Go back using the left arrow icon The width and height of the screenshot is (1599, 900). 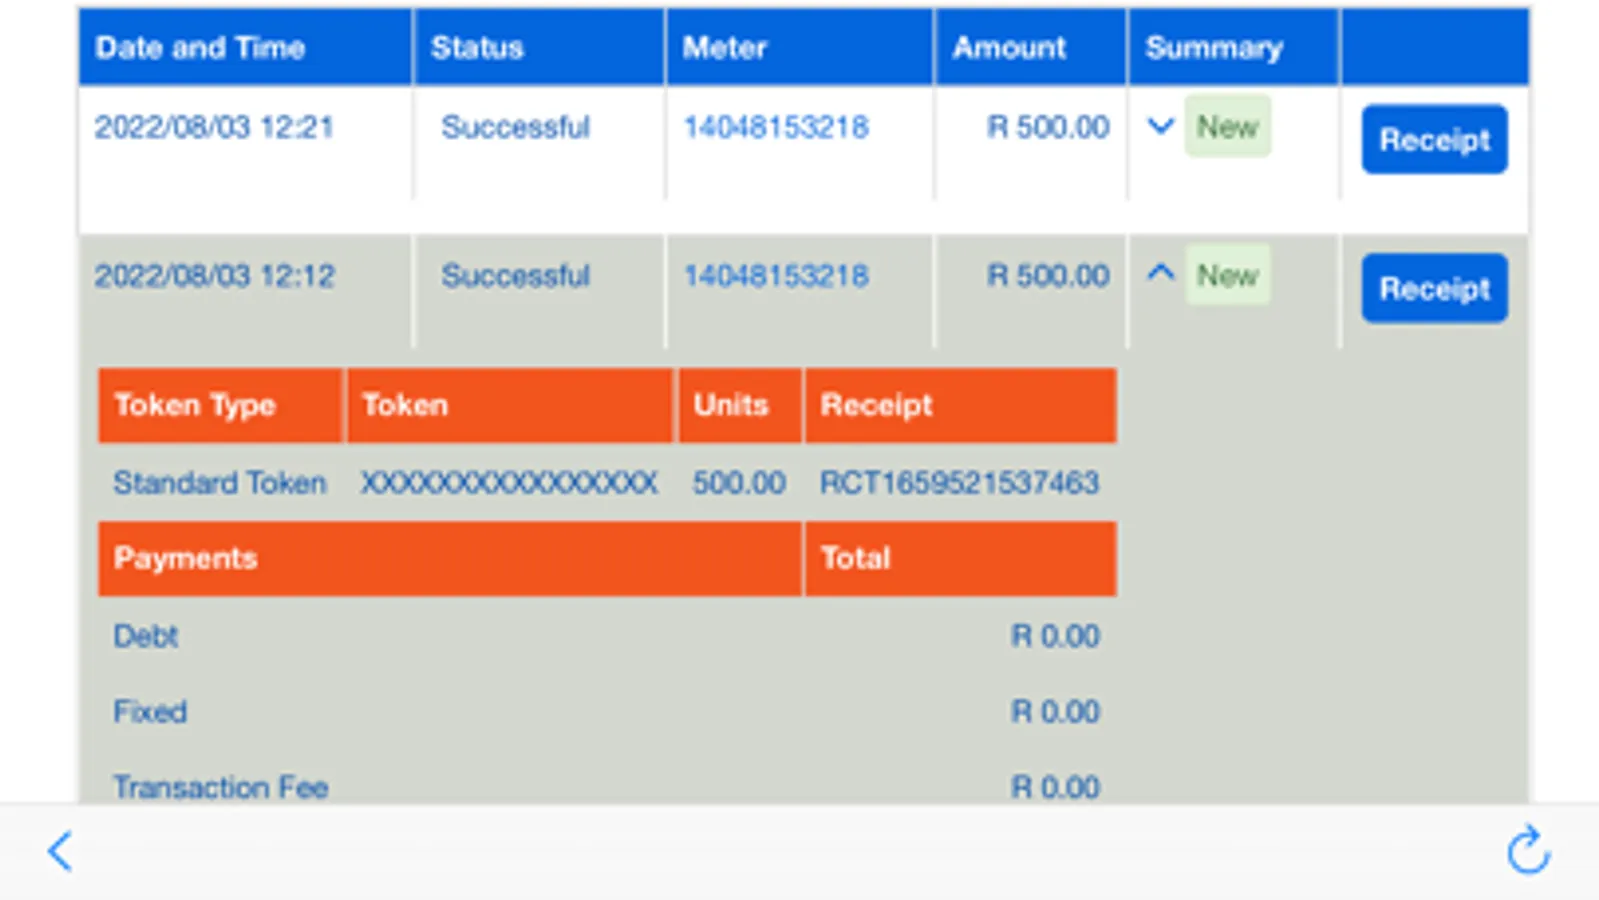pyautogui.click(x=60, y=852)
